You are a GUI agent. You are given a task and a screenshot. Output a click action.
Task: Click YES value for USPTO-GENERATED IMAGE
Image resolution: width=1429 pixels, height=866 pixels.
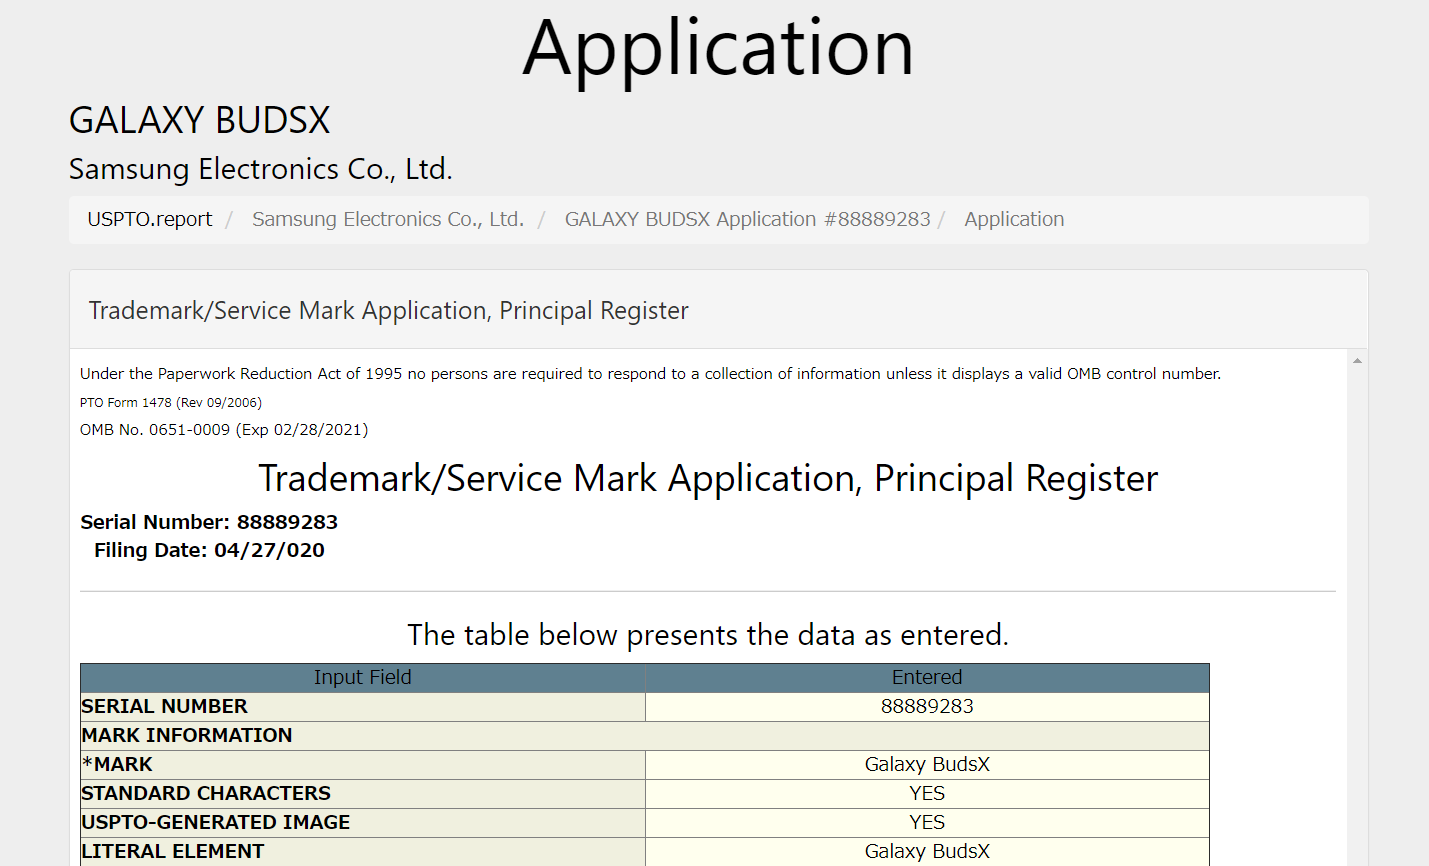(x=926, y=822)
